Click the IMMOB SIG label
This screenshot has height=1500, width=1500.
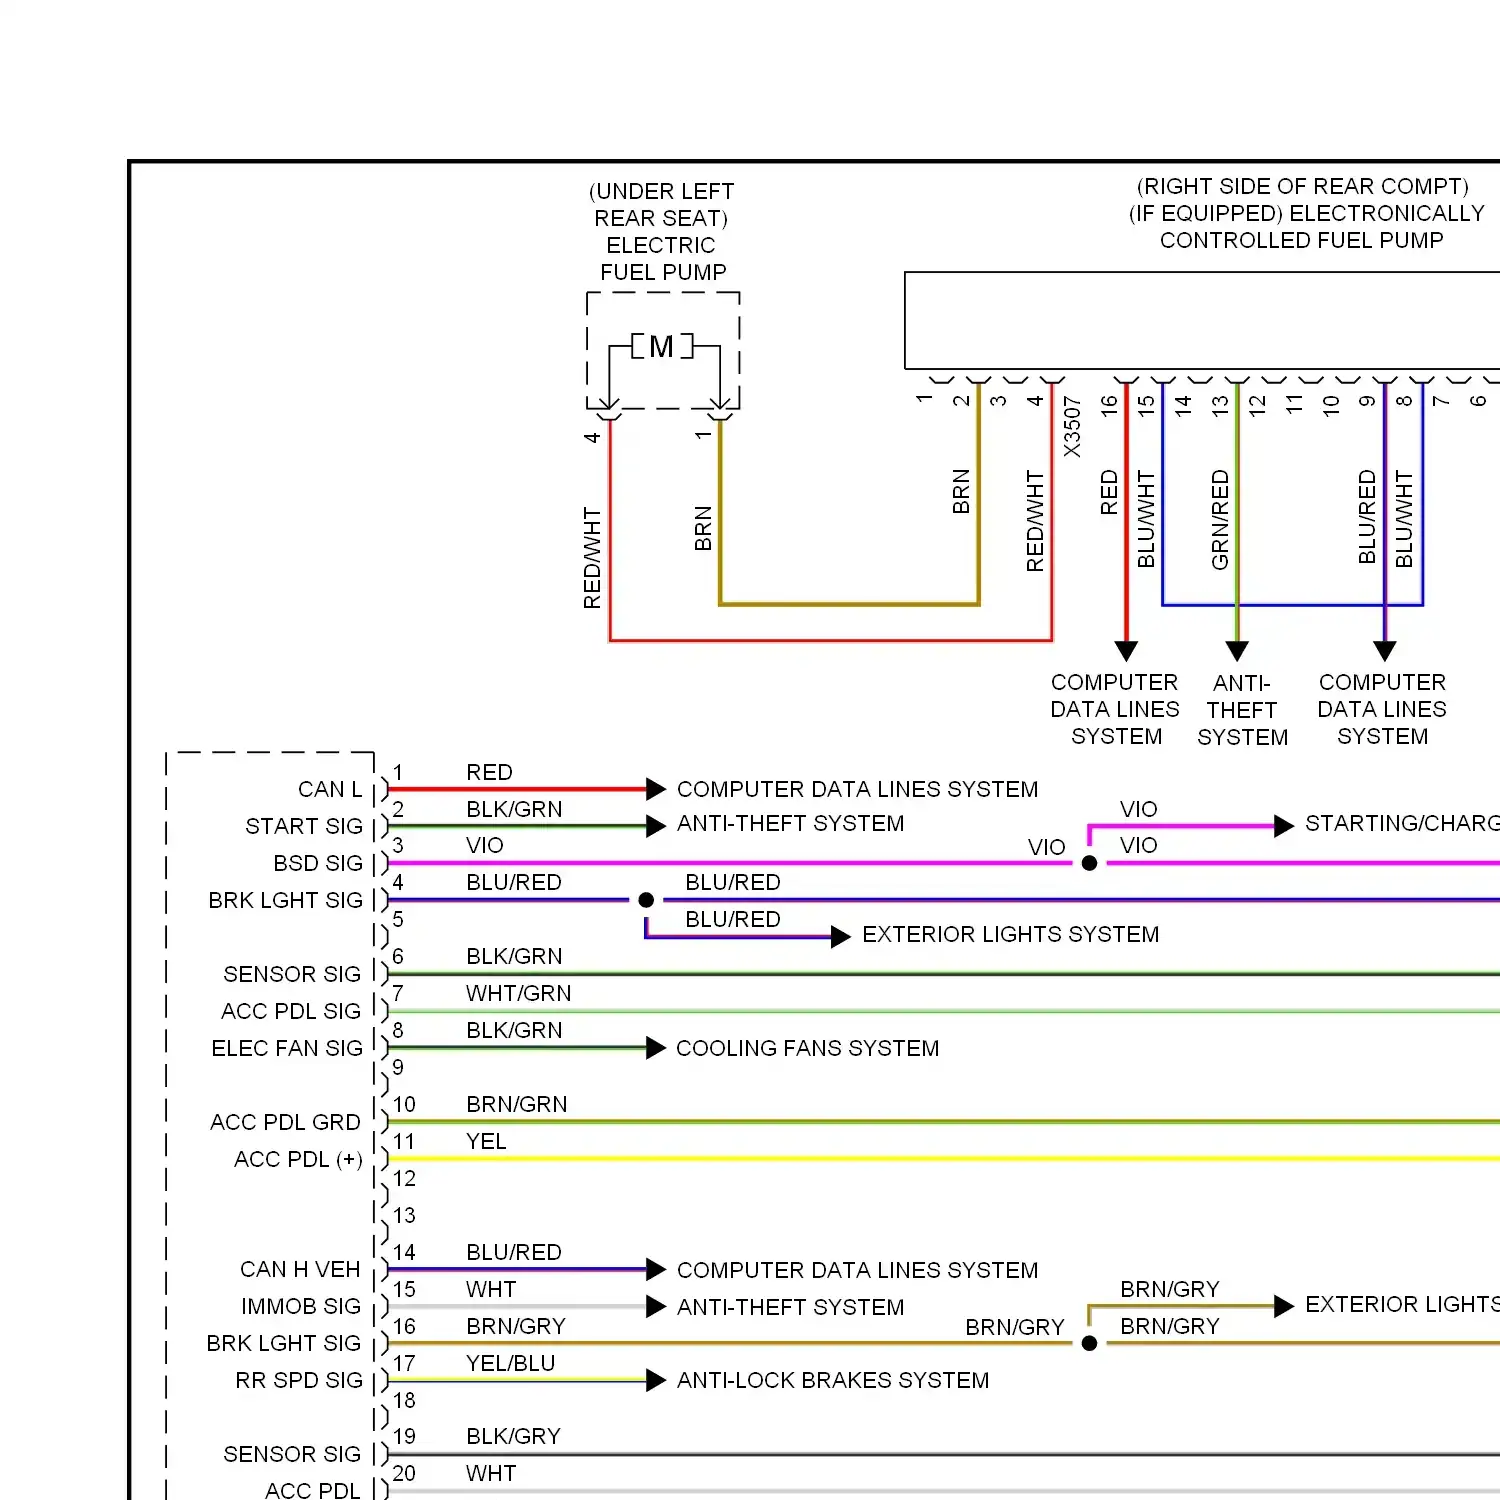[x=301, y=1306]
